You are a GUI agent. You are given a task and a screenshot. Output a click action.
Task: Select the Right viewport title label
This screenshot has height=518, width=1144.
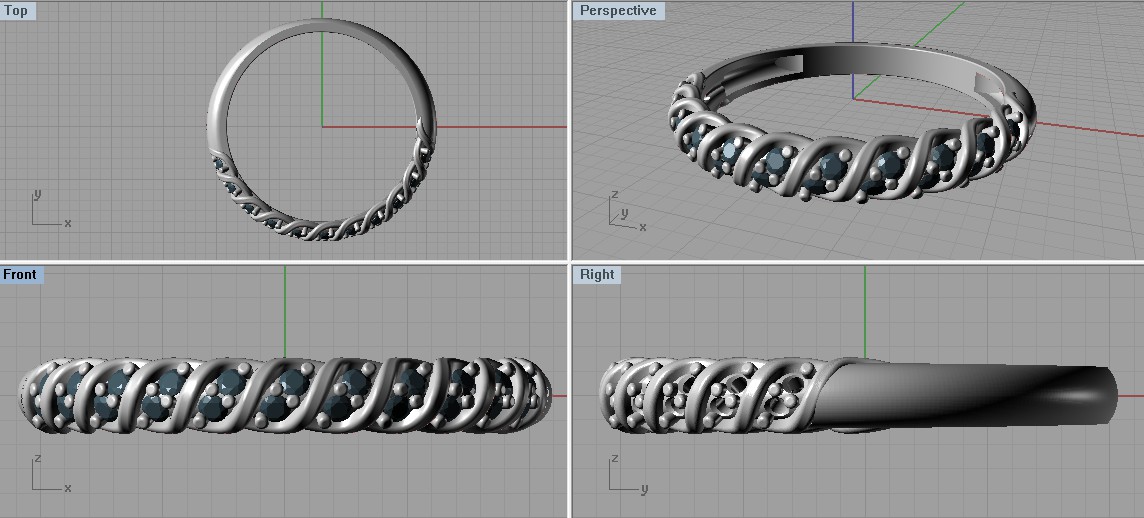pyautogui.click(x=597, y=274)
